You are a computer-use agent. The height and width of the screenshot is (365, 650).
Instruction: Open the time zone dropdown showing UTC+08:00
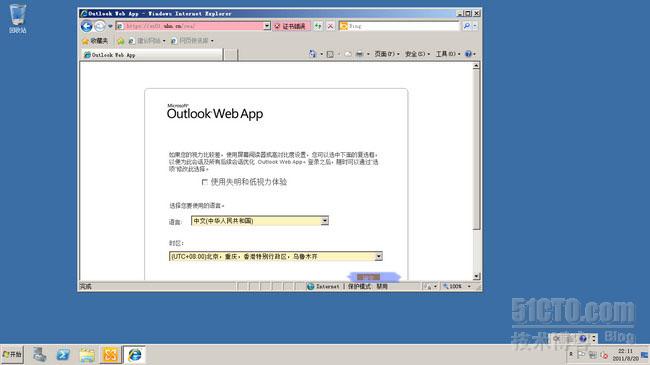(276, 257)
